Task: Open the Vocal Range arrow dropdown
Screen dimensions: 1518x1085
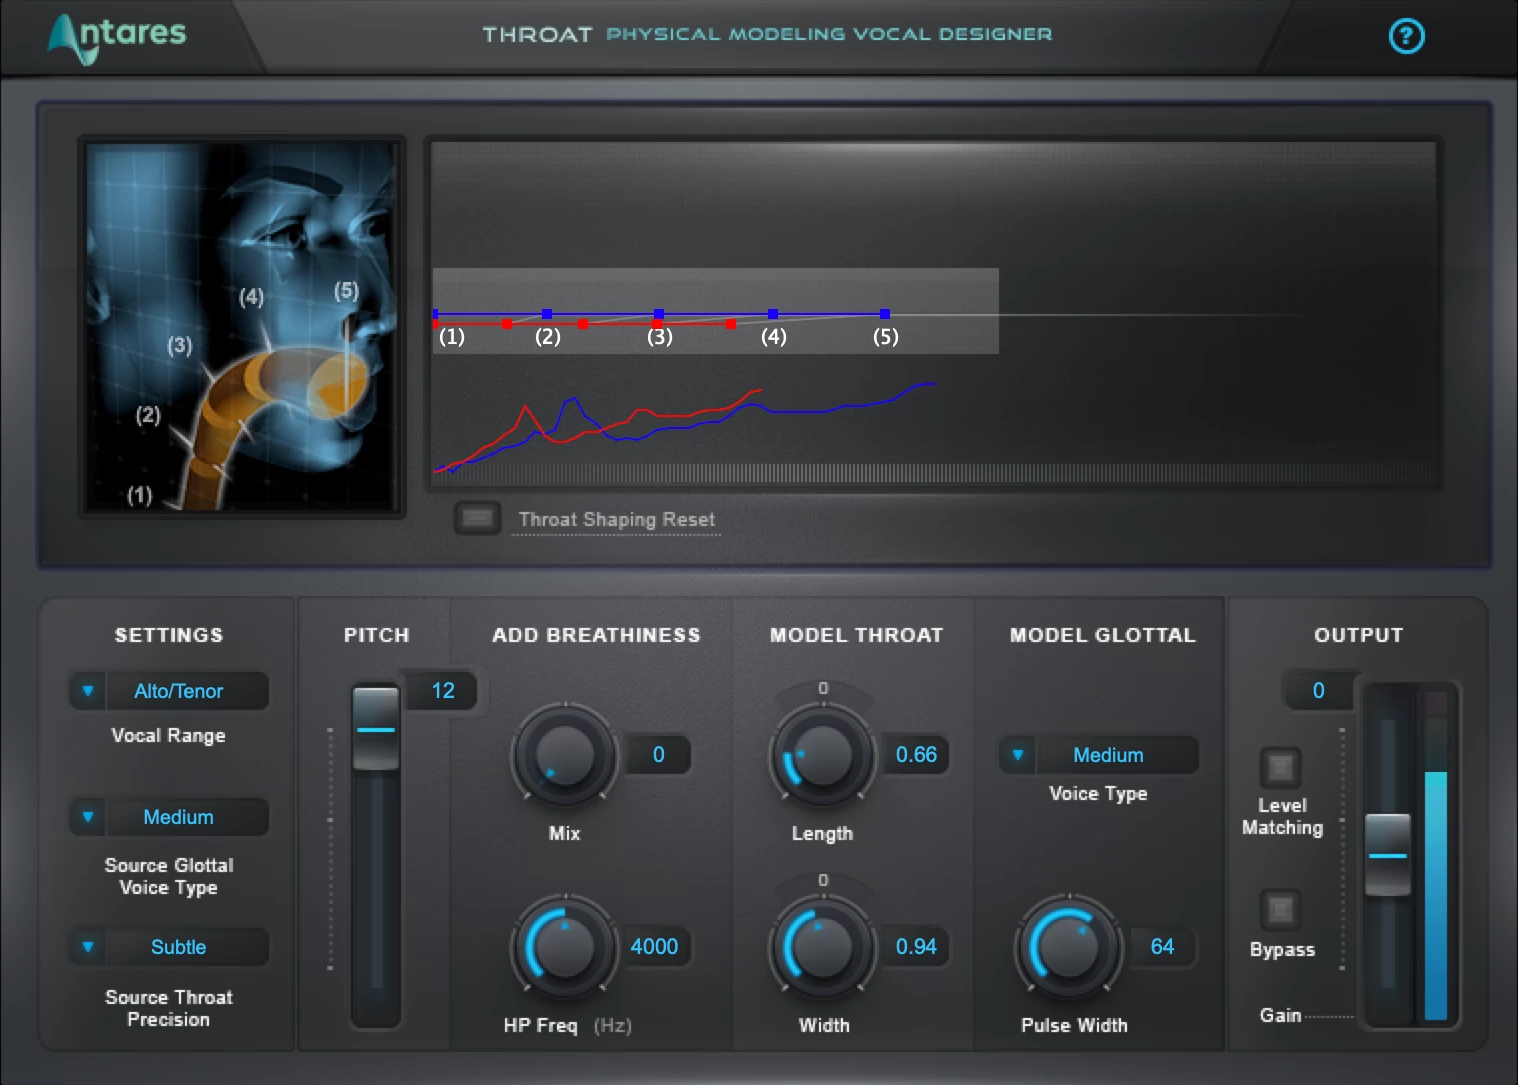Action: (88, 691)
